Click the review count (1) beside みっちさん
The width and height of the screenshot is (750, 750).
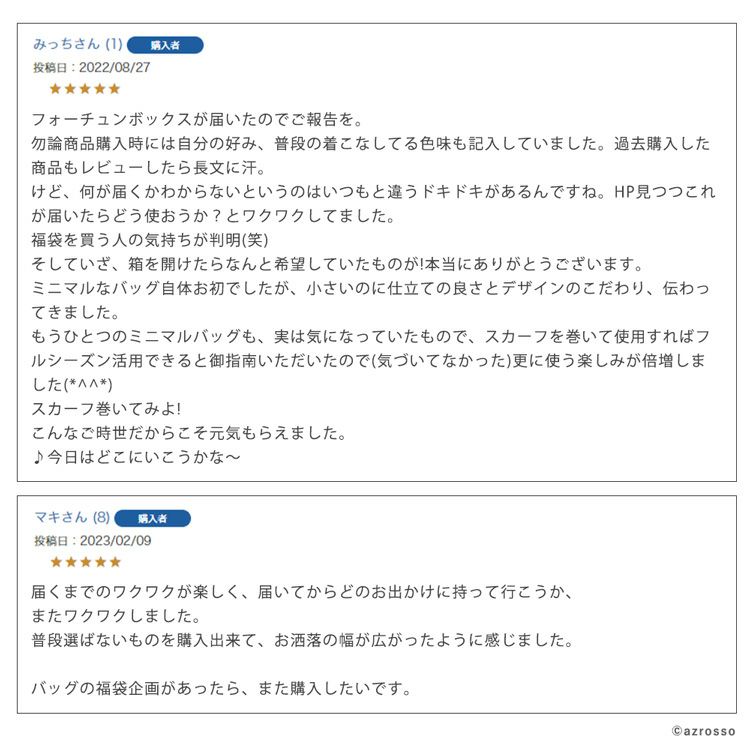pyautogui.click(x=114, y=44)
